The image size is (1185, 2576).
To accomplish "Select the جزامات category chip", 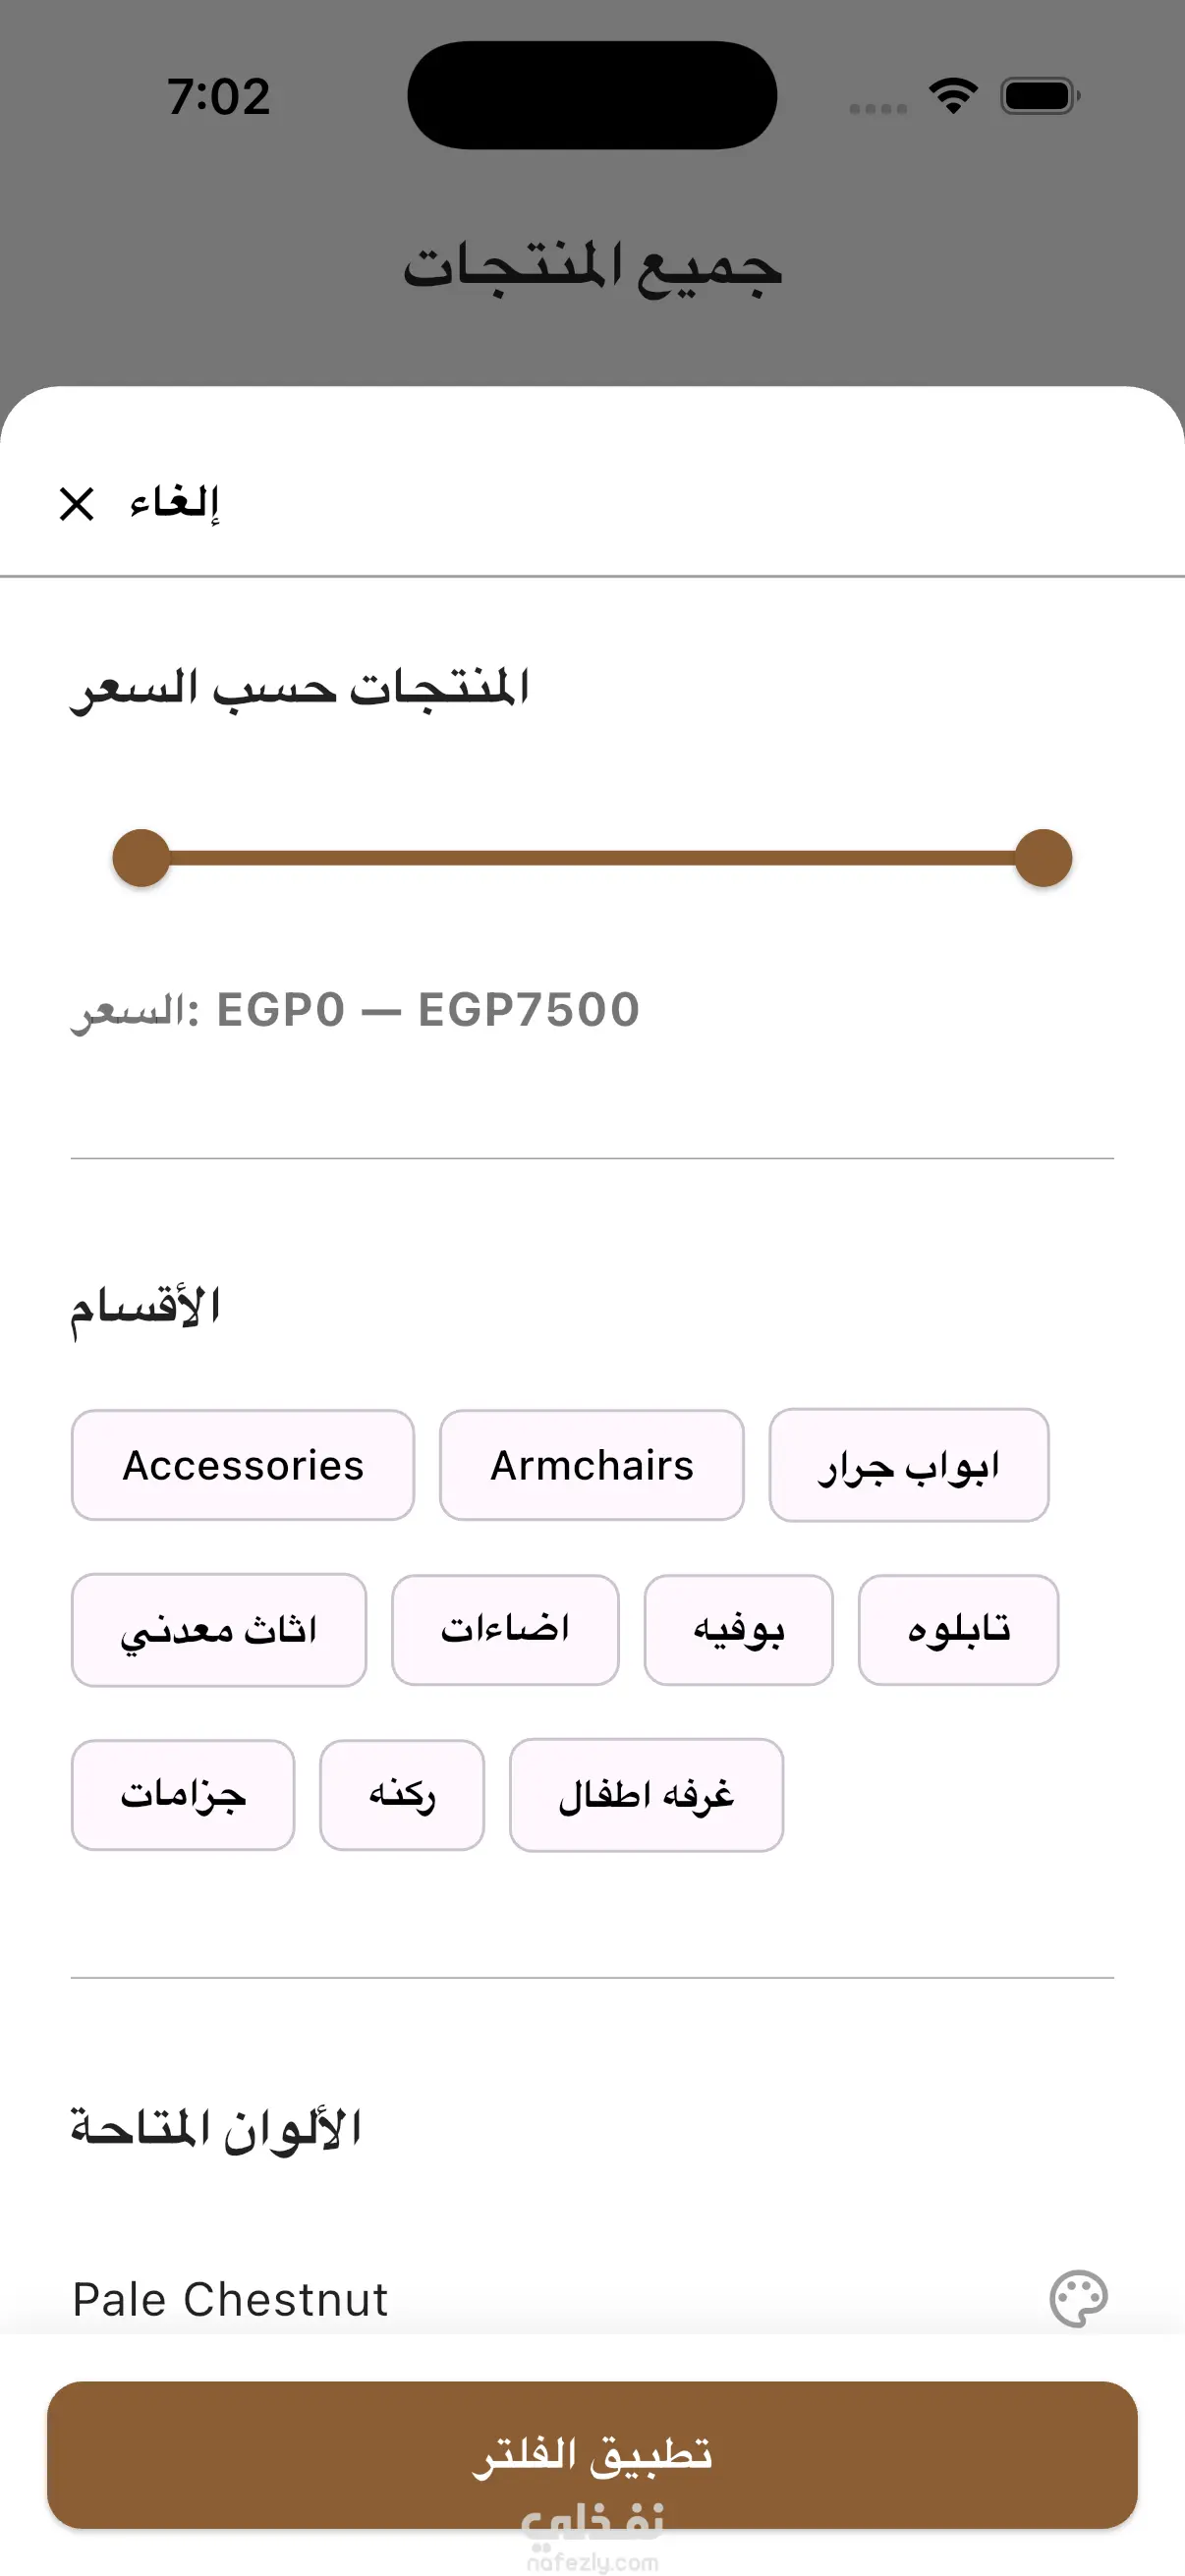I will pos(183,1795).
